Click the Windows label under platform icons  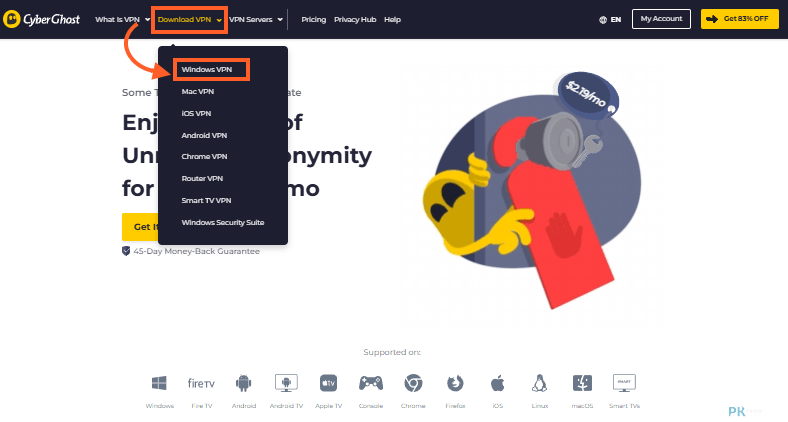tap(159, 406)
